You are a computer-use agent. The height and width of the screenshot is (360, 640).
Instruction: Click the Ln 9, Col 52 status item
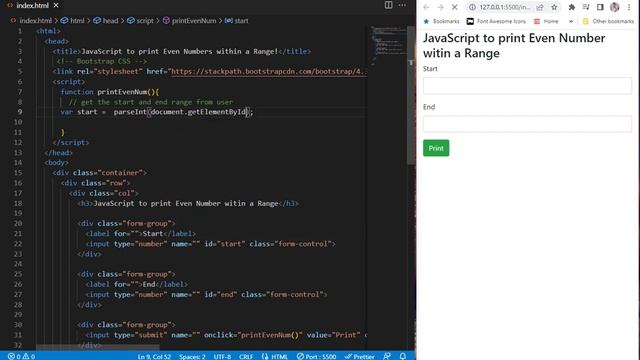click(154, 356)
